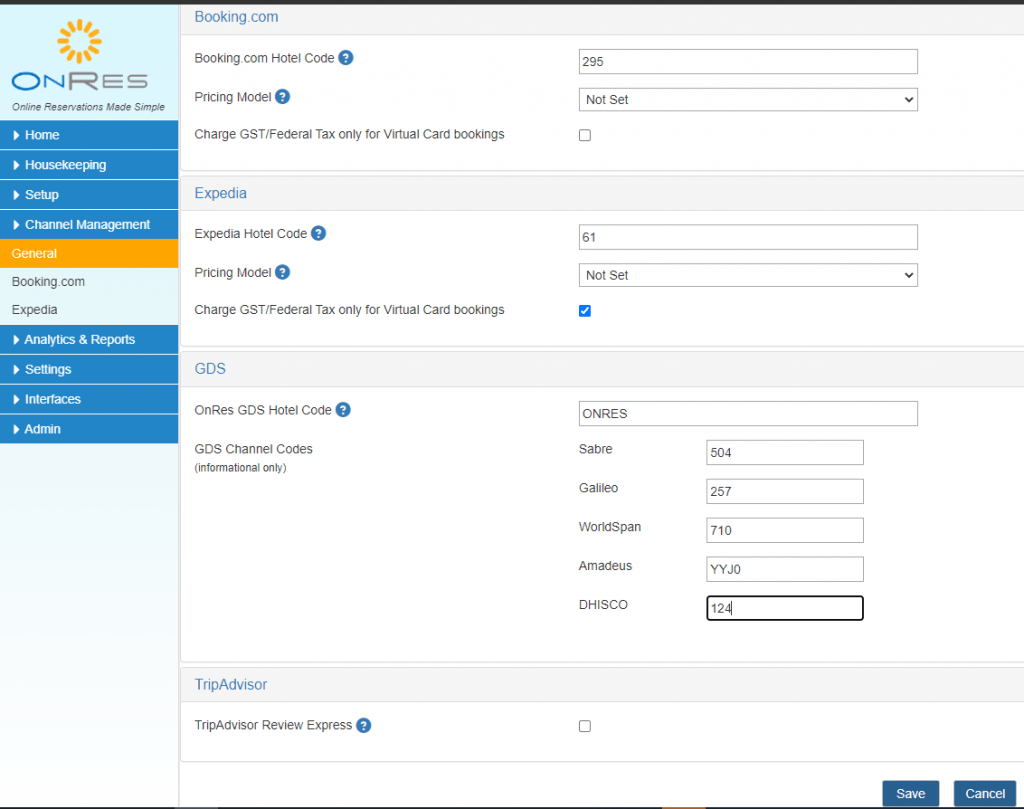This screenshot has width=1024, height=809.
Task: Select Expedia submenu item in sidebar
Action: [35, 310]
